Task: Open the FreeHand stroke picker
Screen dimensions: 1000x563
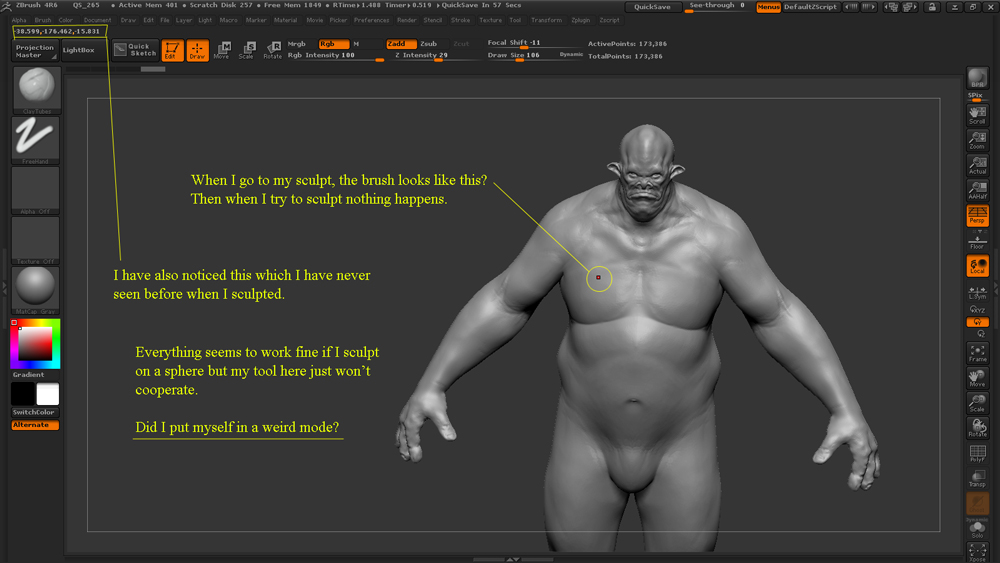Action: [36, 139]
